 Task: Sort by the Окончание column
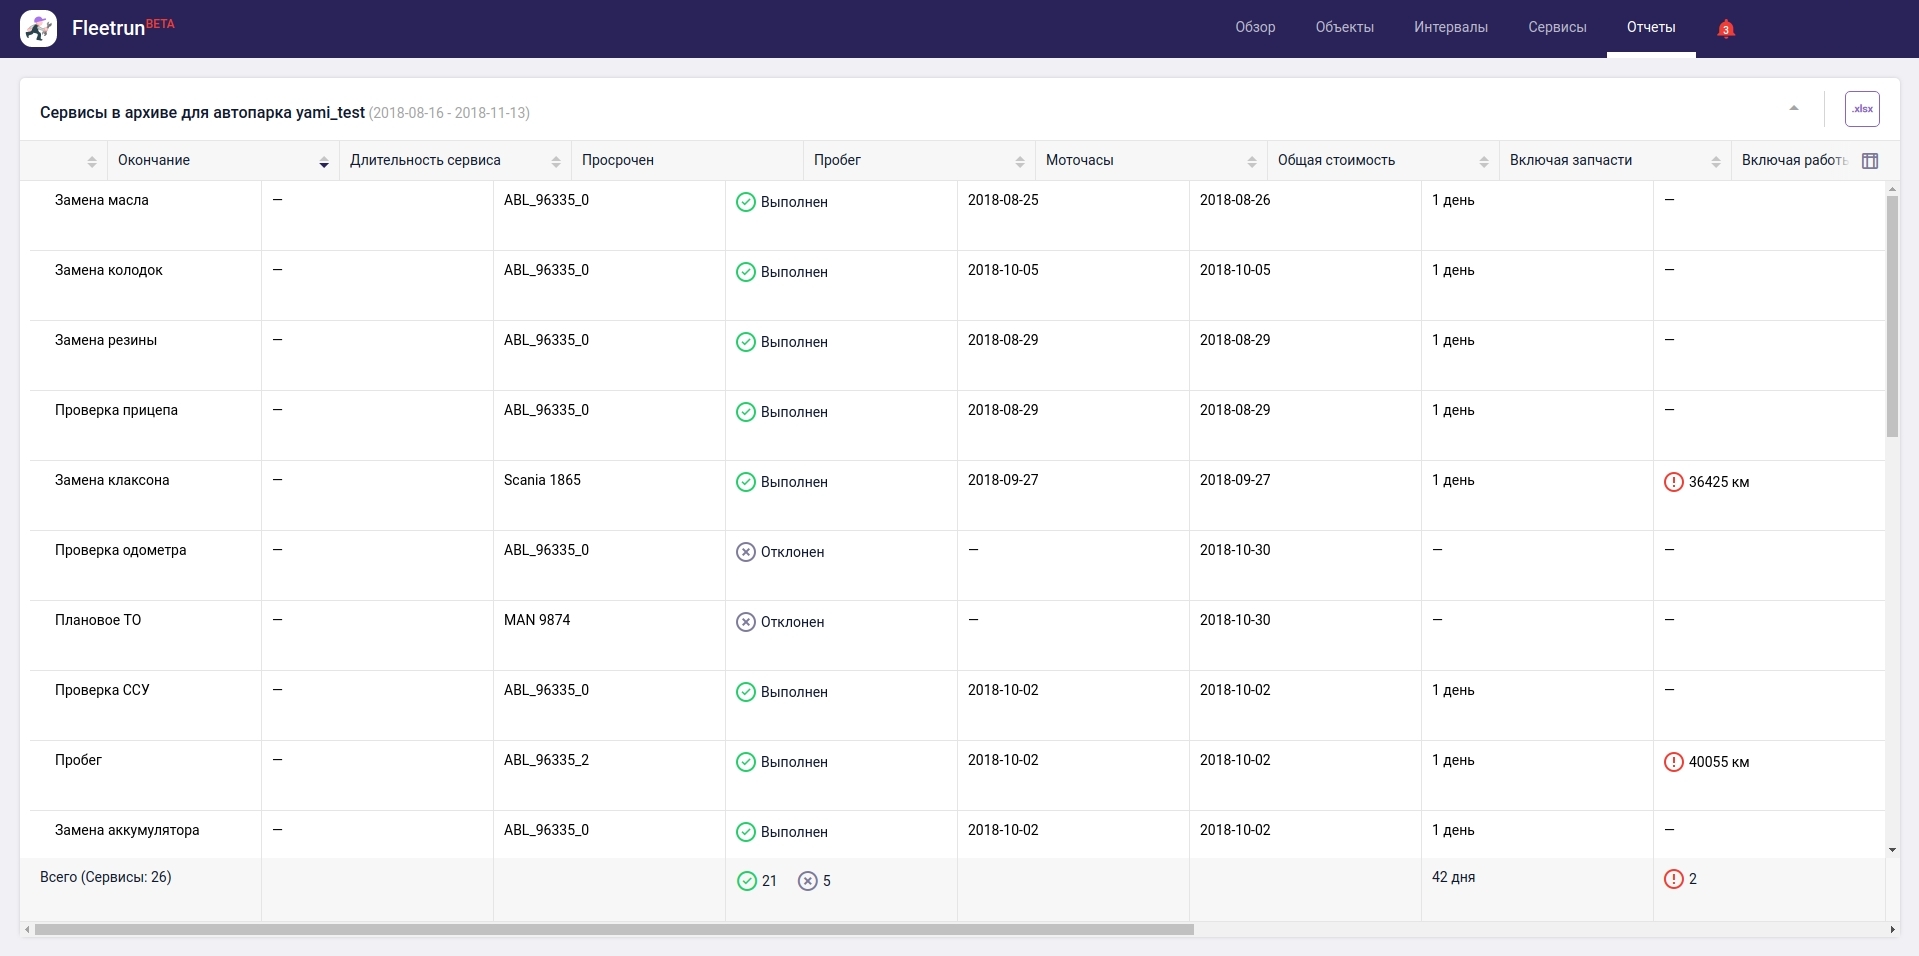(323, 162)
